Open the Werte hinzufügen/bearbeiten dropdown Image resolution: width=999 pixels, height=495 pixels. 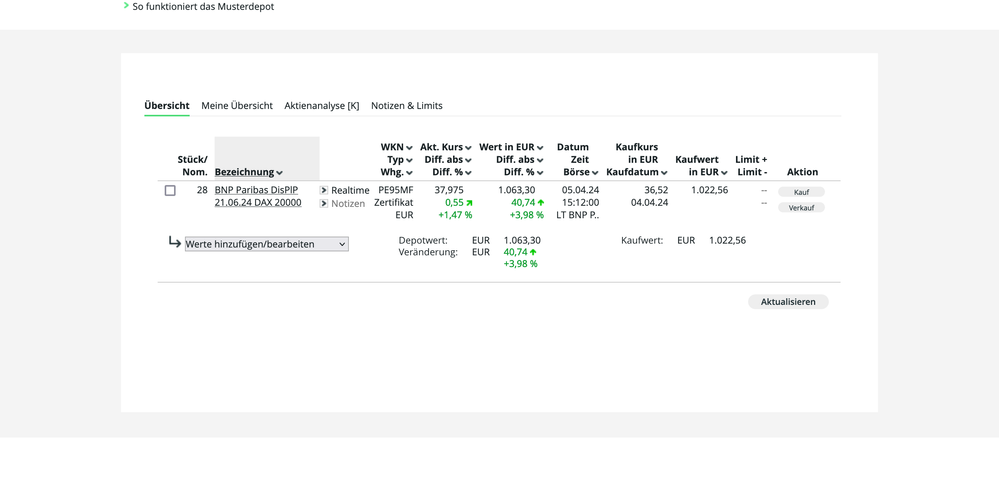click(266, 244)
